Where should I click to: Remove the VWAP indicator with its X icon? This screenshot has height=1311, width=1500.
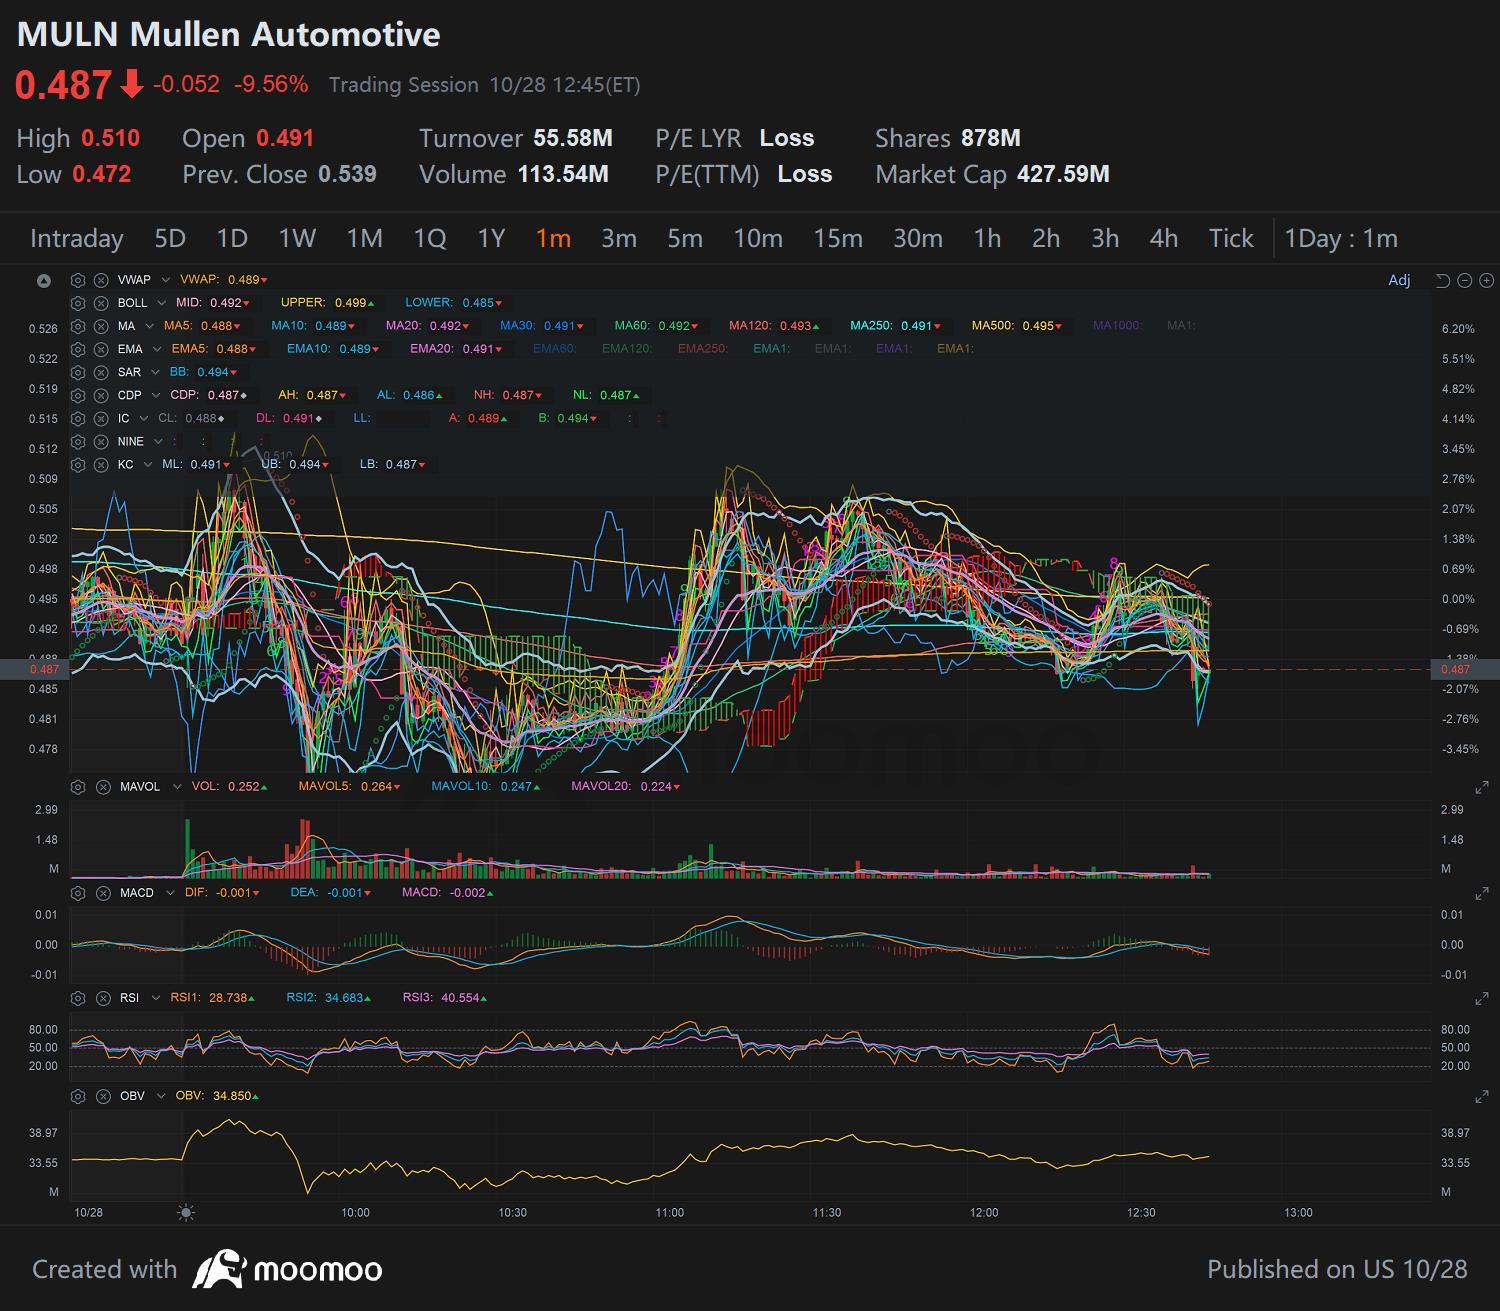[x=101, y=280]
